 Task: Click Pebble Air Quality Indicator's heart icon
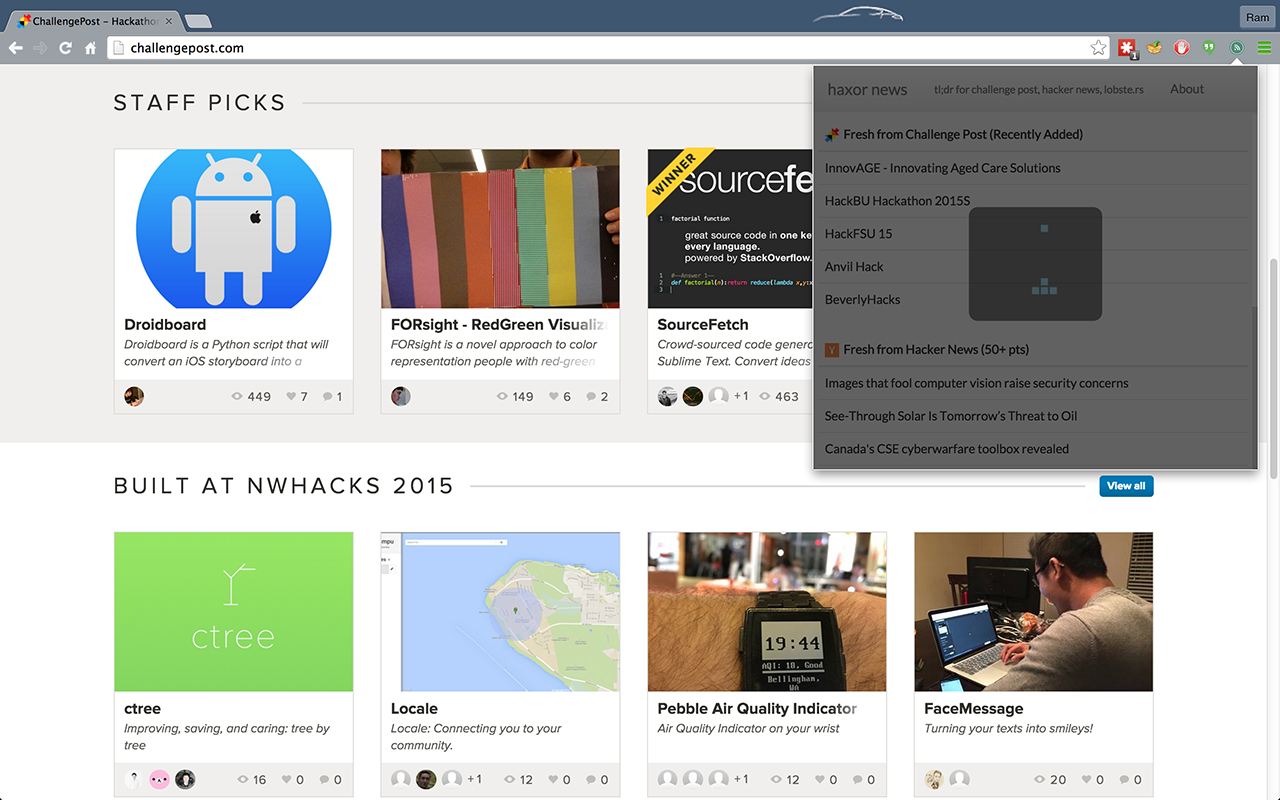[821, 780]
